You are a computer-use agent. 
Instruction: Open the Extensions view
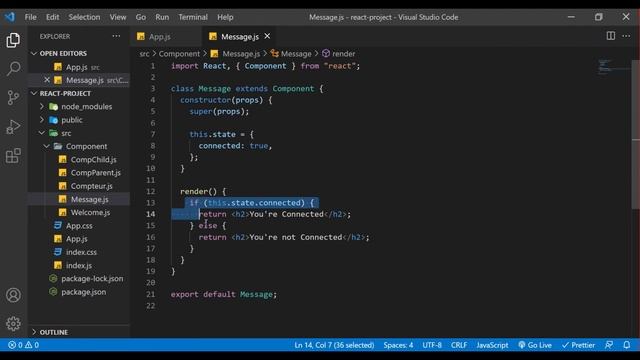(x=13, y=156)
